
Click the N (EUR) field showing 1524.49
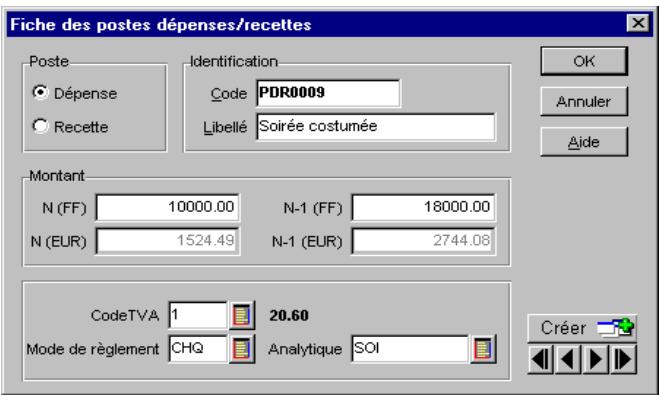pos(168,241)
